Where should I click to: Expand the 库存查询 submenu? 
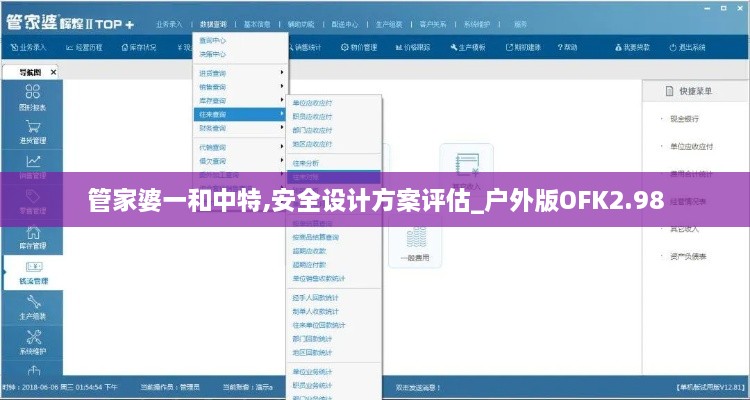[240, 101]
